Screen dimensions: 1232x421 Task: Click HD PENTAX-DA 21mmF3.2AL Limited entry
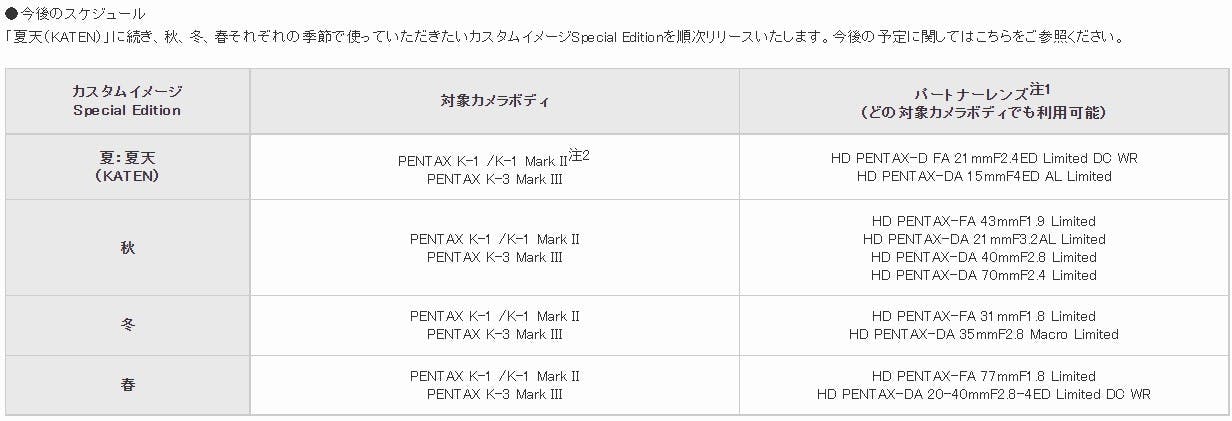984,239
